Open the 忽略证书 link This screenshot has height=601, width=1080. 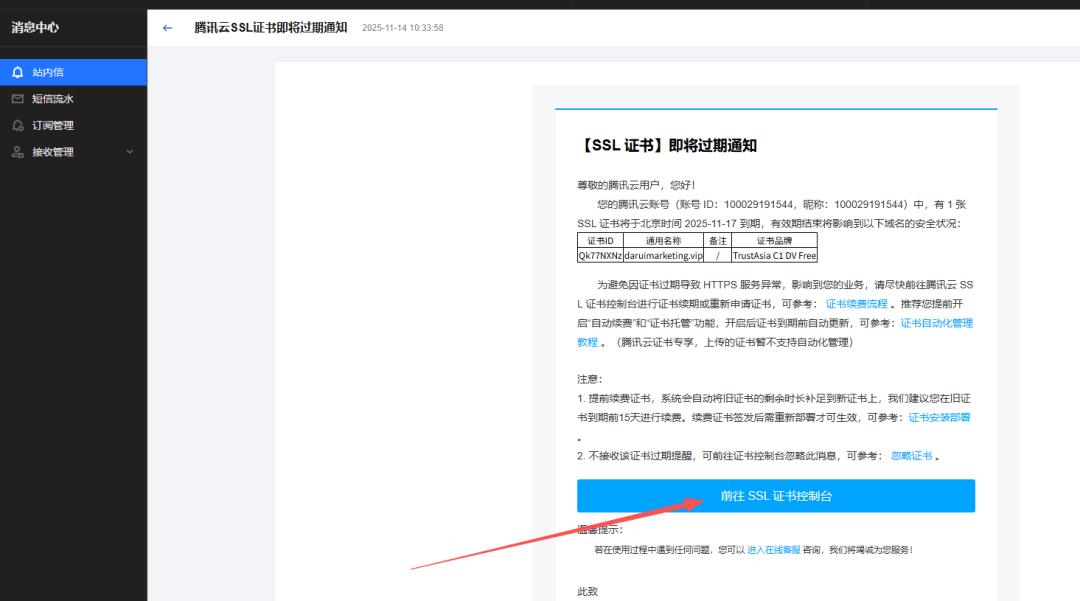click(911, 456)
